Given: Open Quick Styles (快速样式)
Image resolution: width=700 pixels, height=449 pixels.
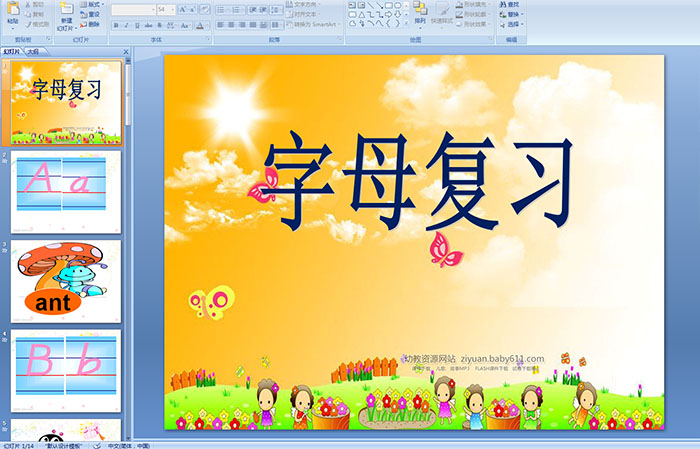Looking at the screenshot, I should click(442, 13).
